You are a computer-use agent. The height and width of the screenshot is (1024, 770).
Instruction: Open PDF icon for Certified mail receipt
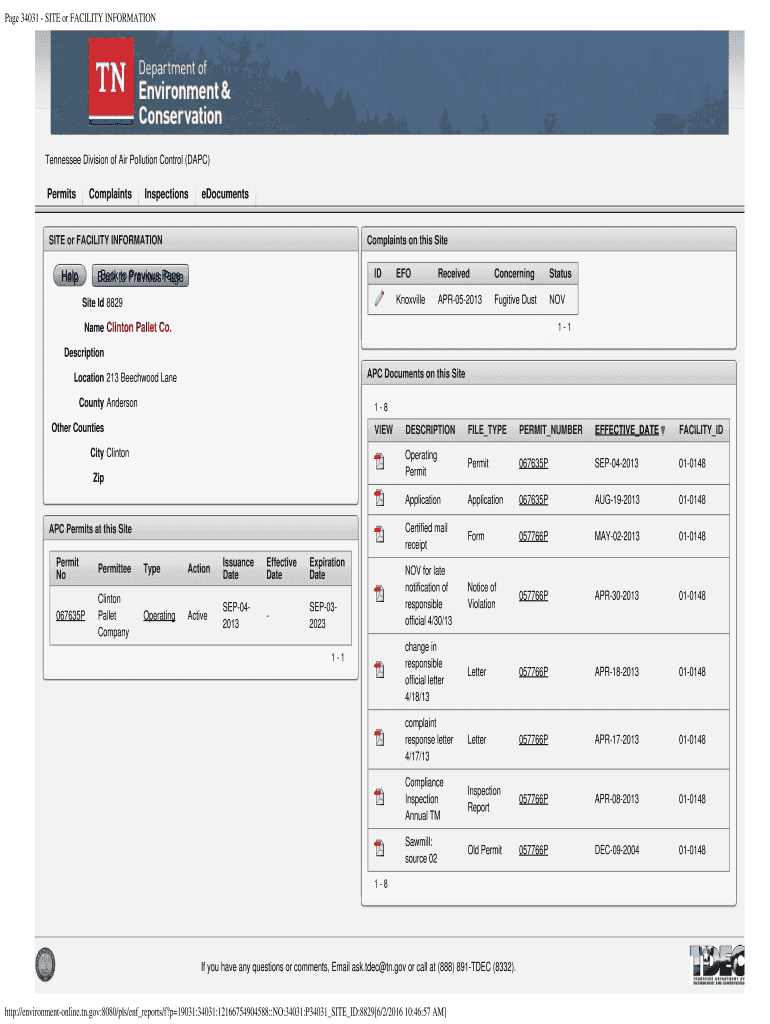point(379,536)
